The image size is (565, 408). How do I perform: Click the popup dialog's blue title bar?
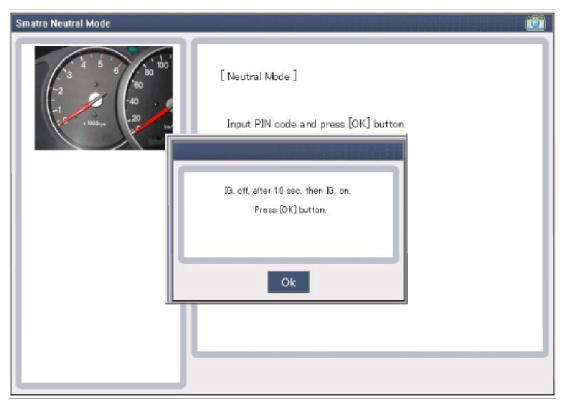click(288, 151)
